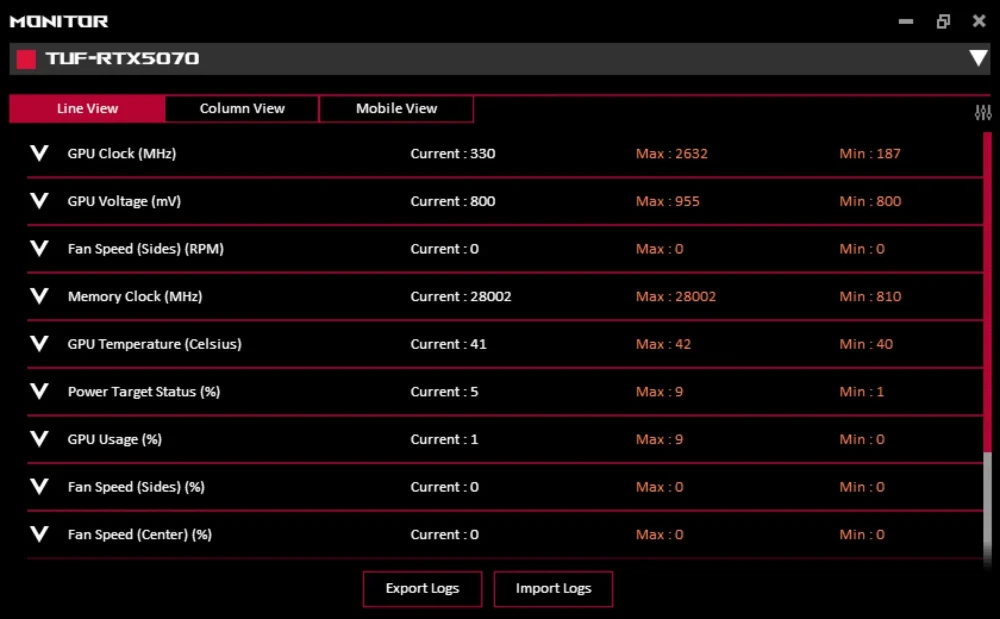This screenshot has height=619, width=1000.
Task: Click the GPU Voltage (mV) label
Action: pos(124,201)
